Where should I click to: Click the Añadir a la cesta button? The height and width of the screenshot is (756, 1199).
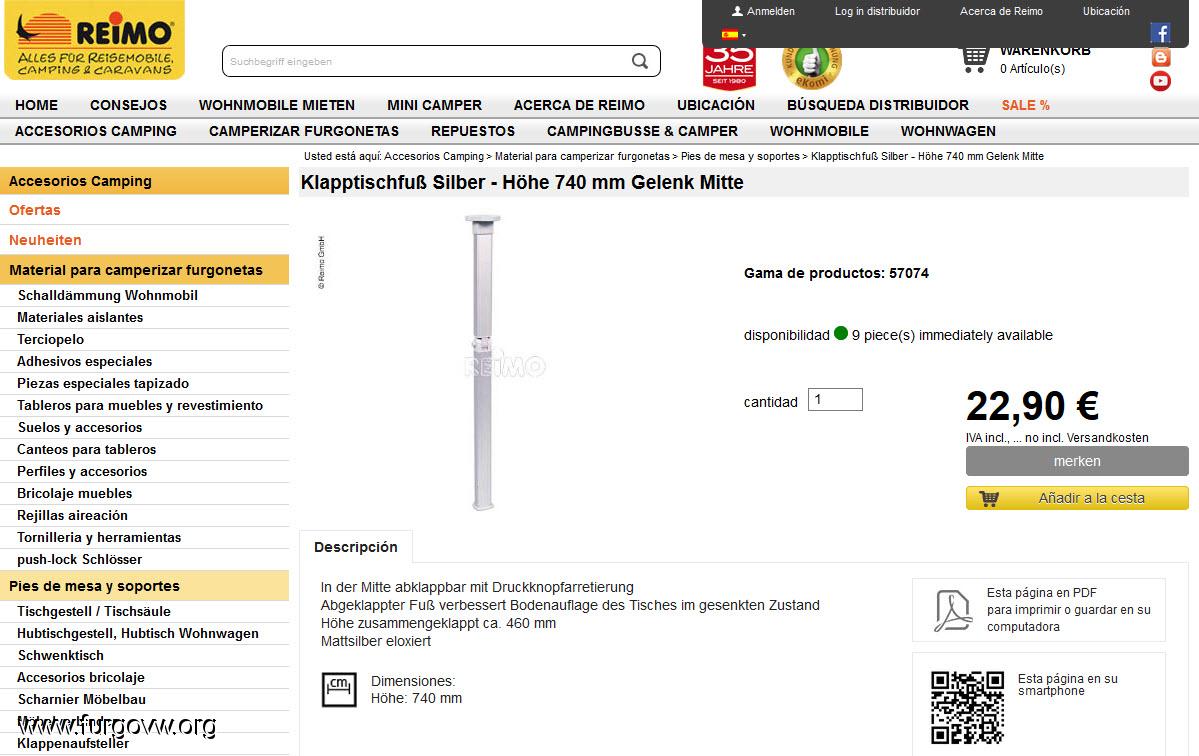tap(1077, 498)
